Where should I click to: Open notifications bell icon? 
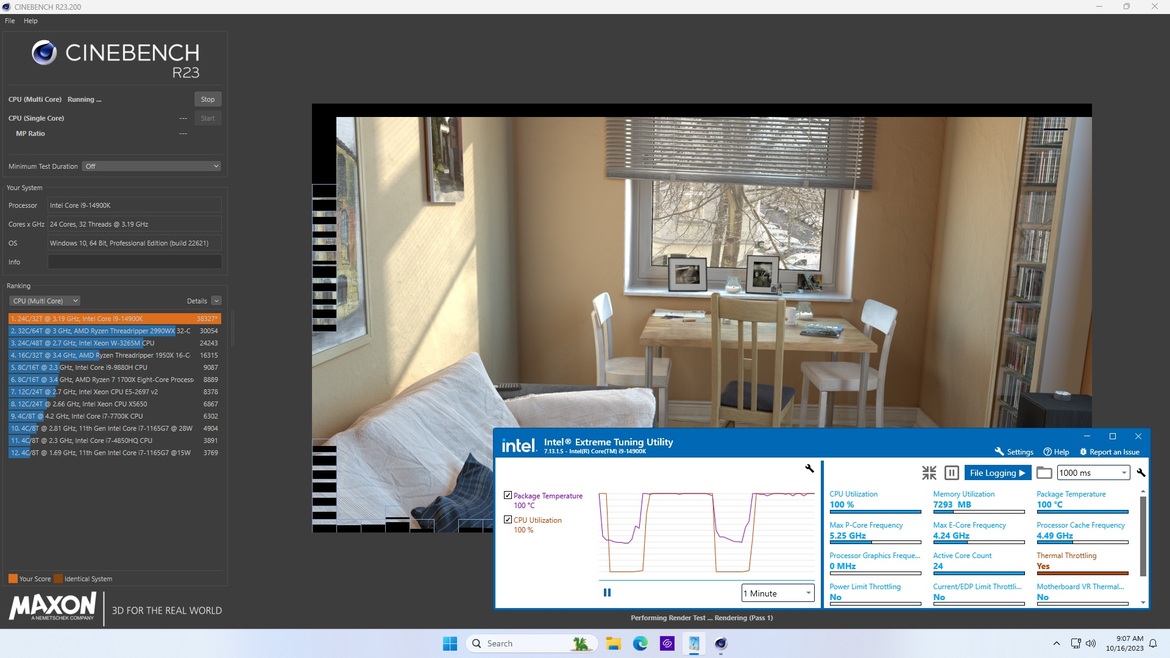(x=1153, y=643)
